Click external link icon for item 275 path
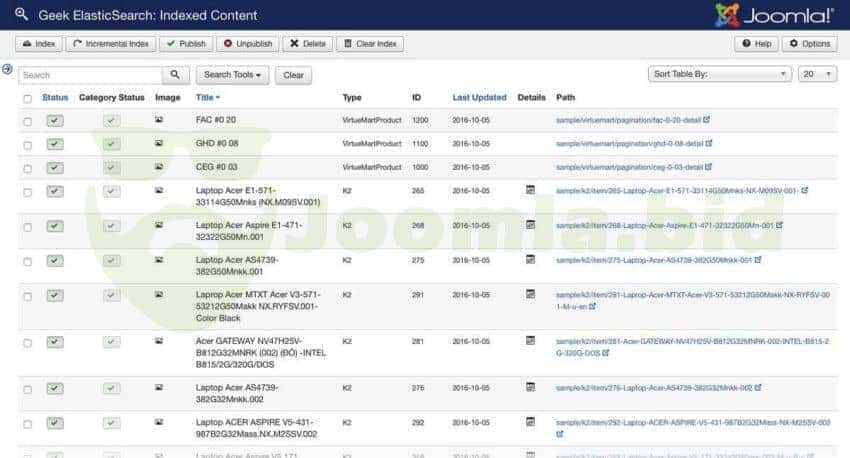Screen dimensions: 850x458 [x=758, y=260]
